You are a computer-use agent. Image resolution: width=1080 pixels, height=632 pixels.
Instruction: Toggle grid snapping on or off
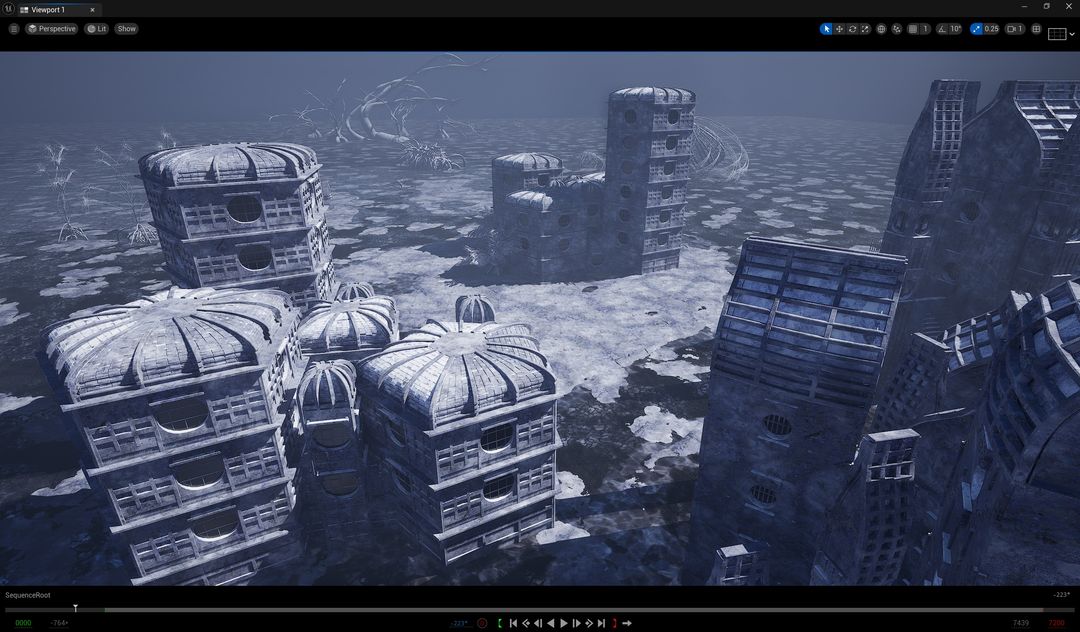pyautogui.click(x=913, y=29)
